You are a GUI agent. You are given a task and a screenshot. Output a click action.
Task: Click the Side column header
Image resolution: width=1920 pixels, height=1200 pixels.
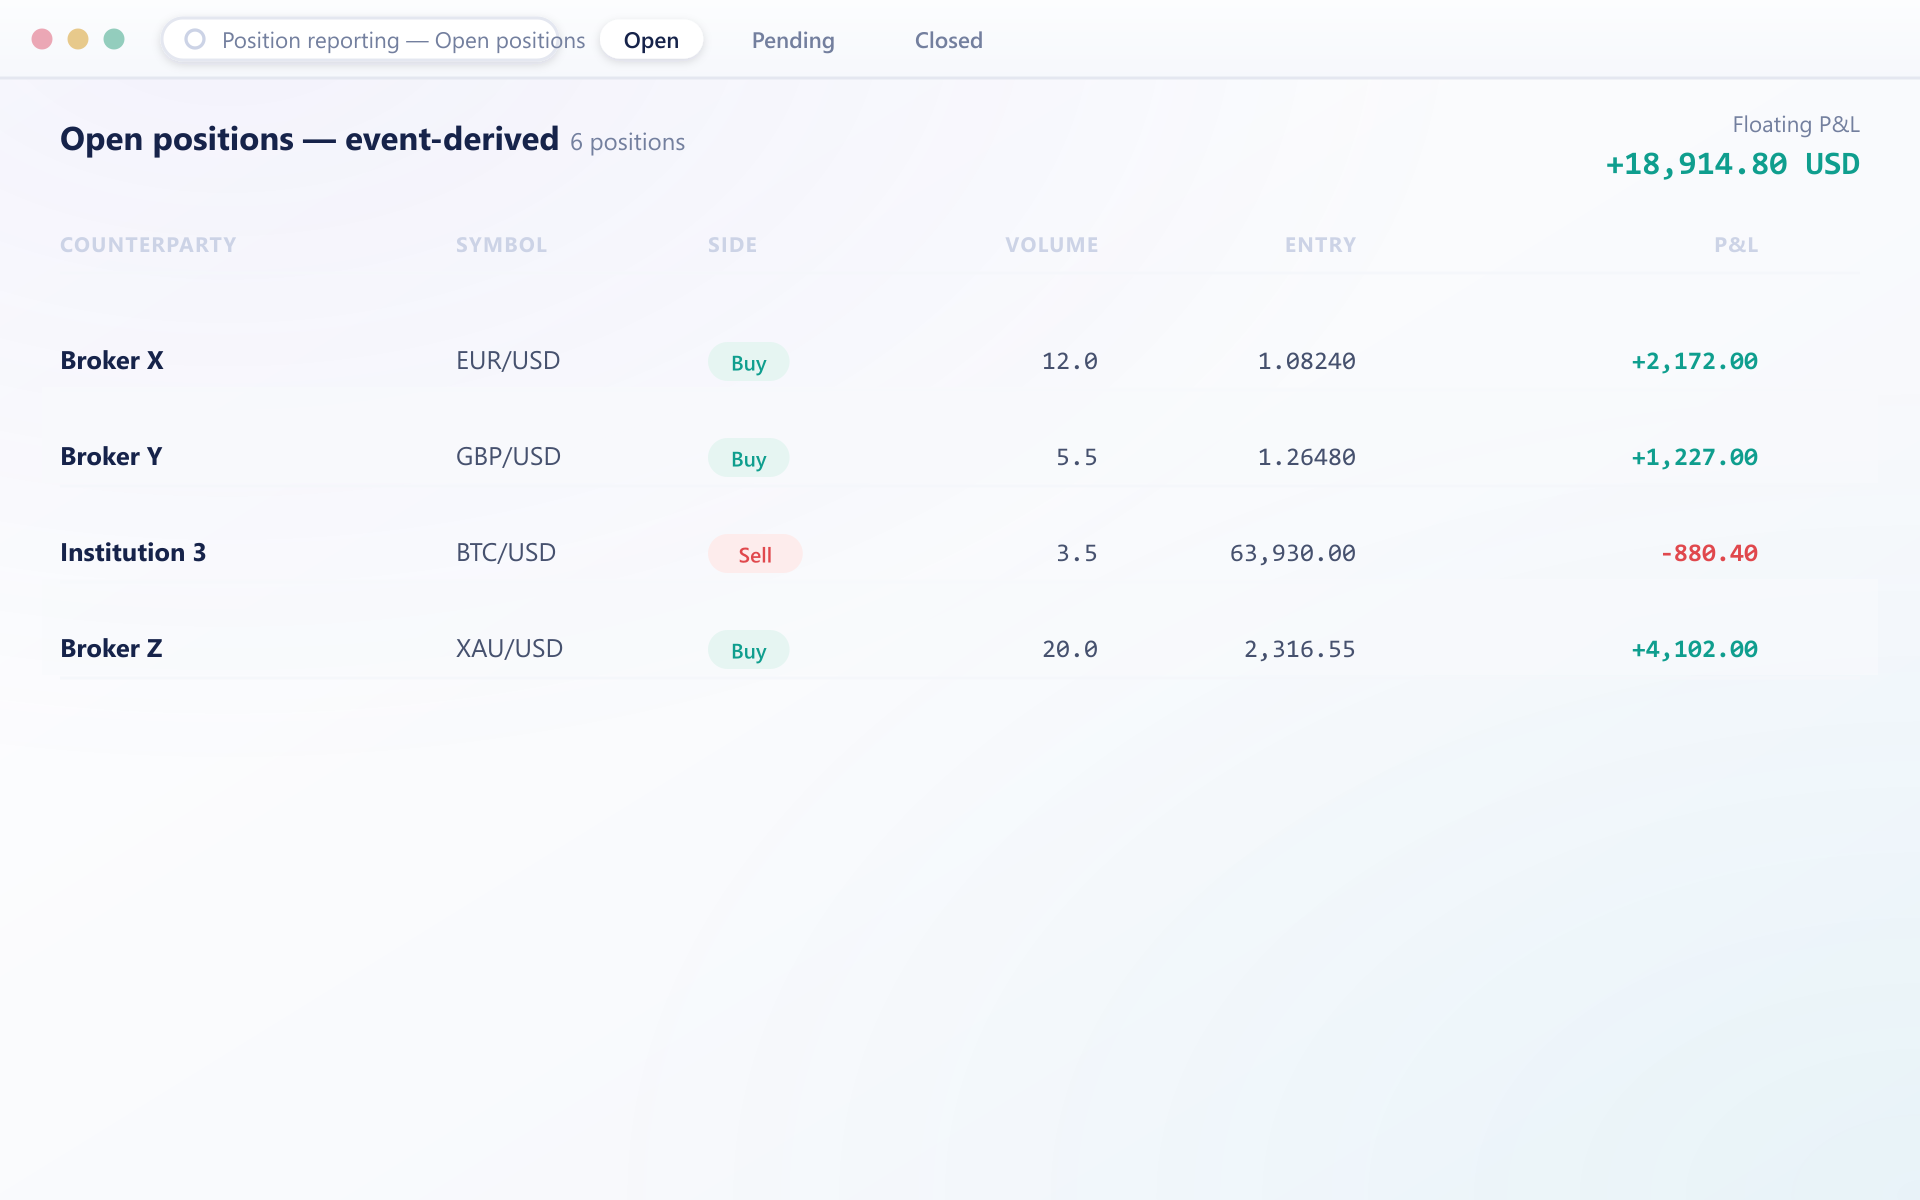tap(732, 245)
